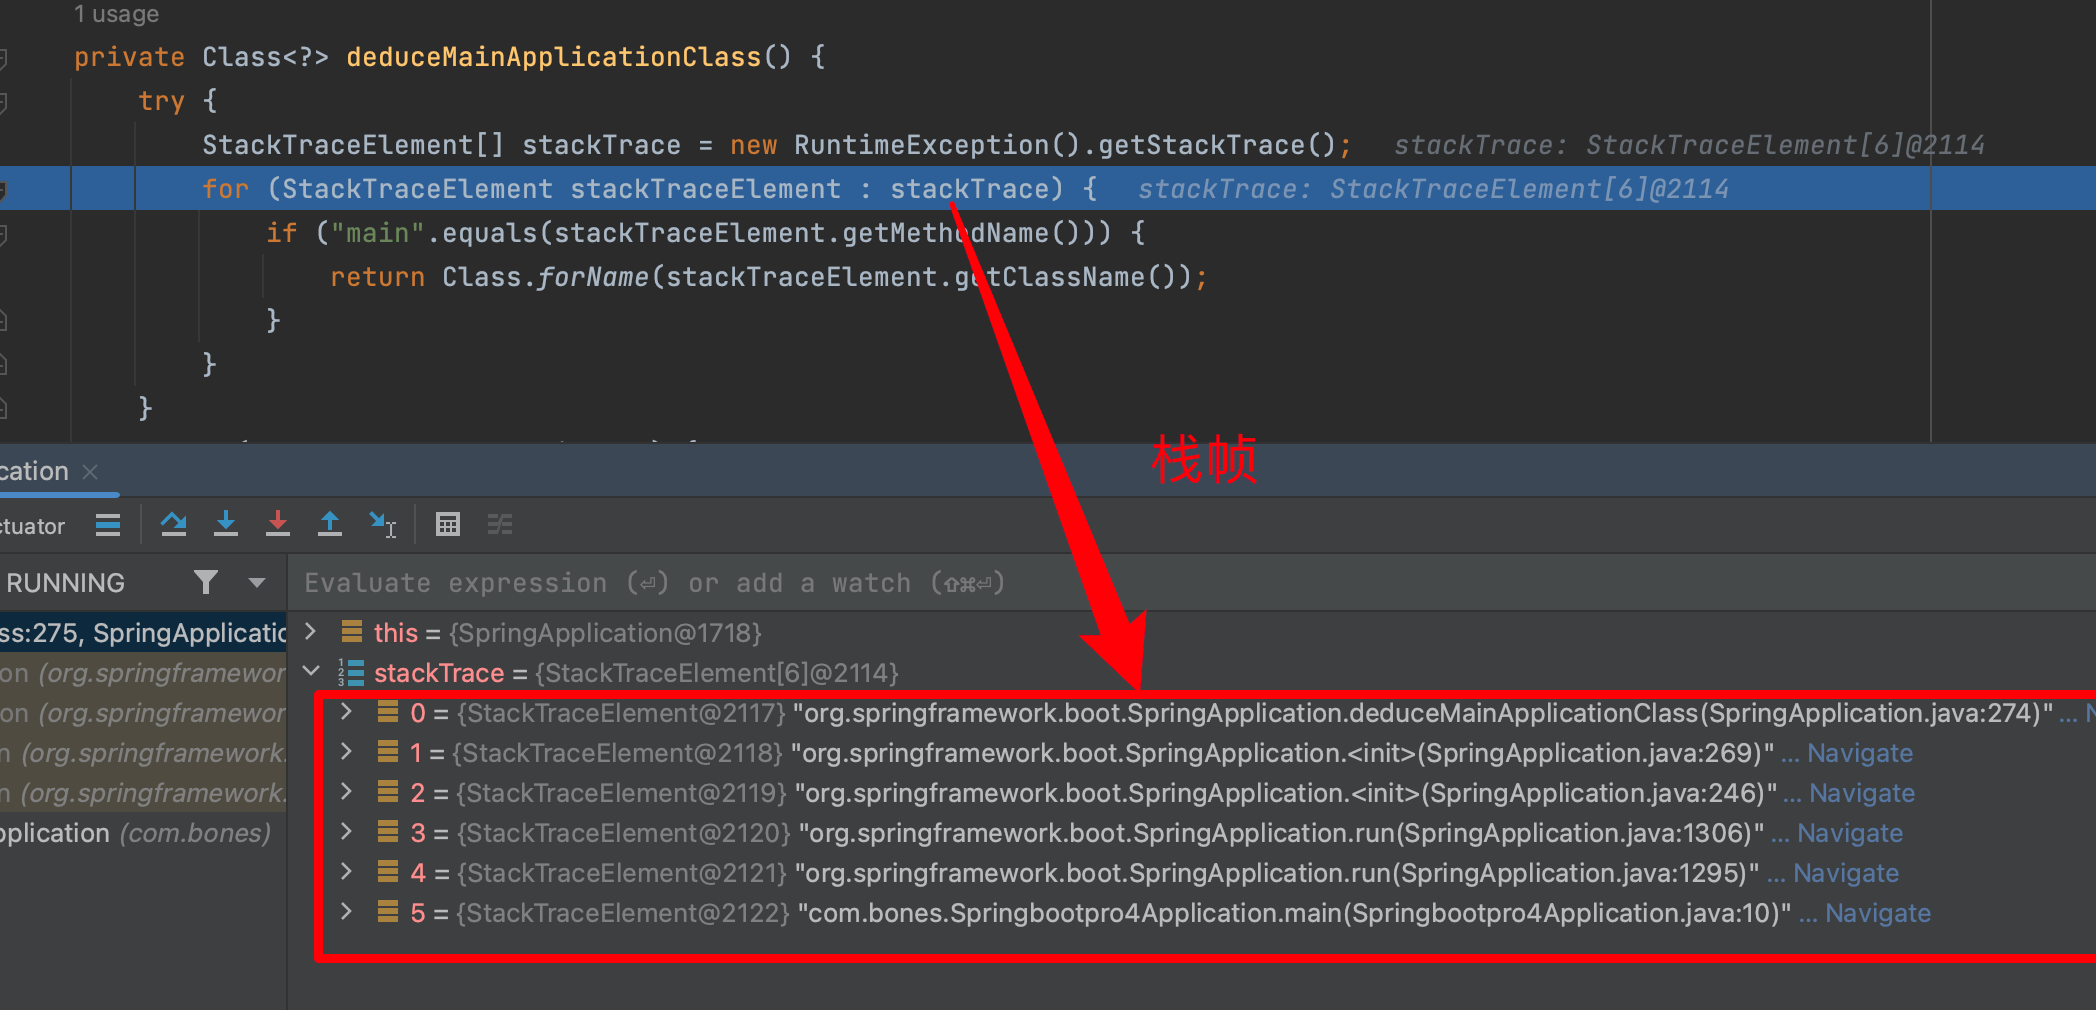Click the Run to Cursor icon
Viewport: 2096px width, 1010px height.
(383, 524)
